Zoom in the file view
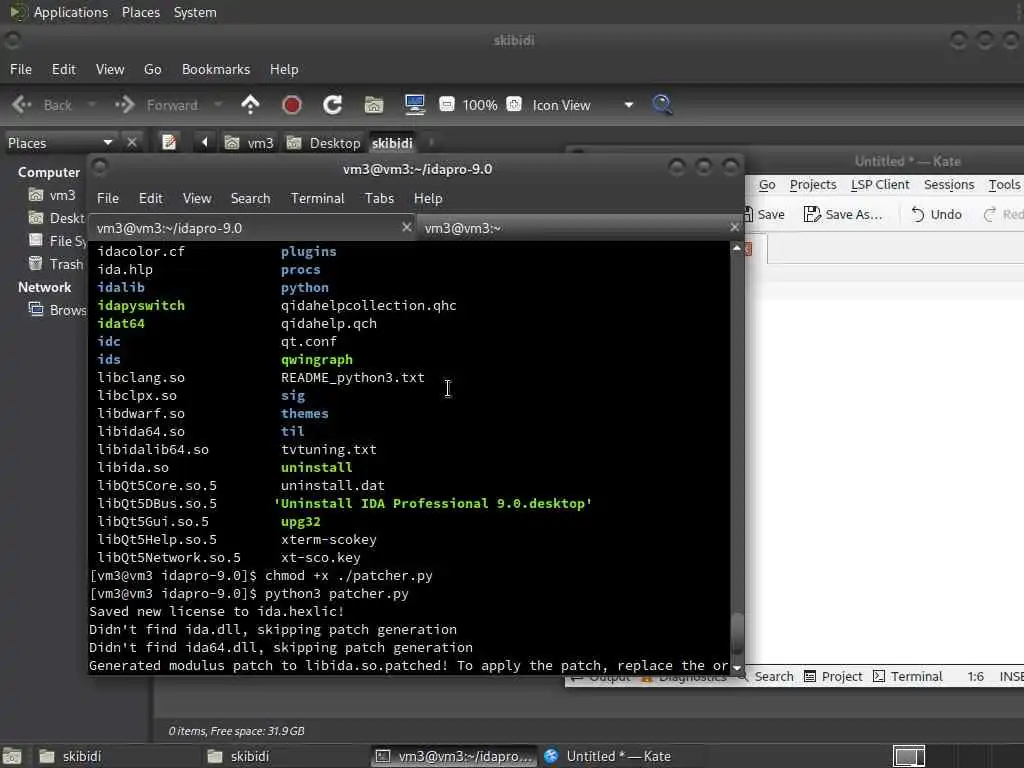1024x768 pixels. (514, 104)
